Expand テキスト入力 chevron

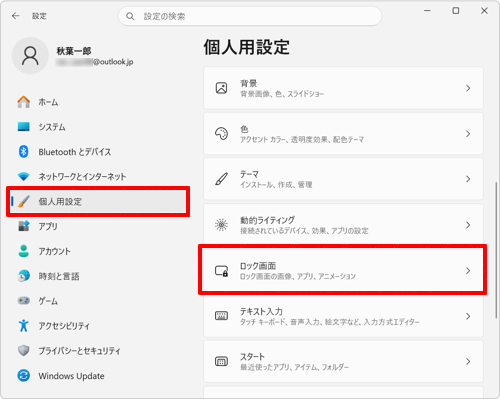[x=468, y=316]
